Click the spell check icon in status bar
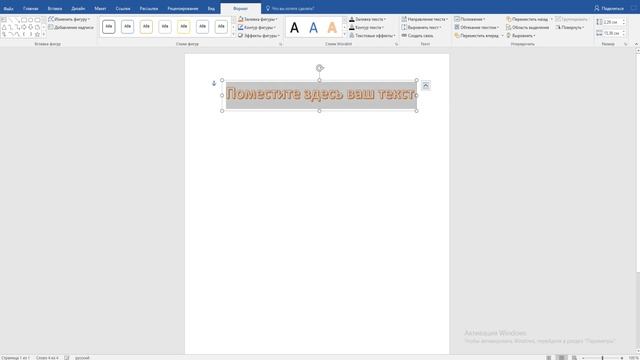The width and height of the screenshot is (640, 360). click(67, 358)
